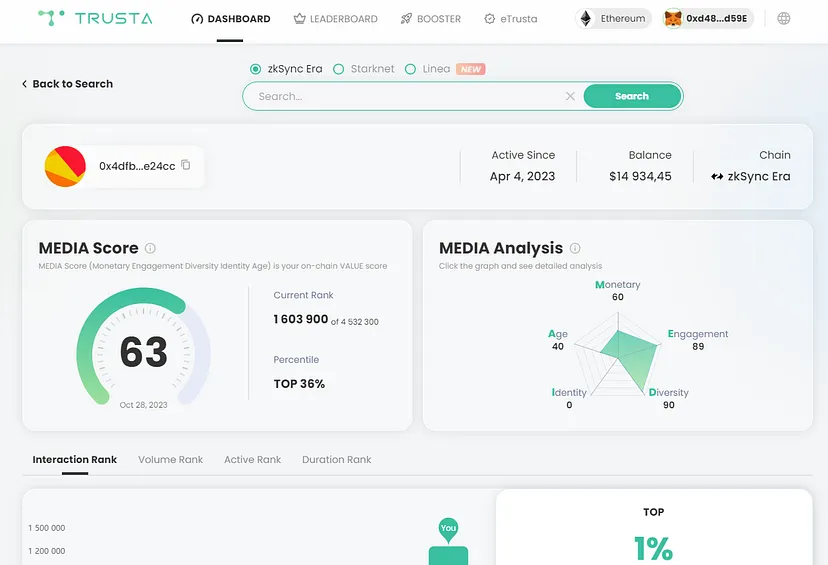
Task: Click the info icon beside MEDIA Score
Action: (150, 248)
